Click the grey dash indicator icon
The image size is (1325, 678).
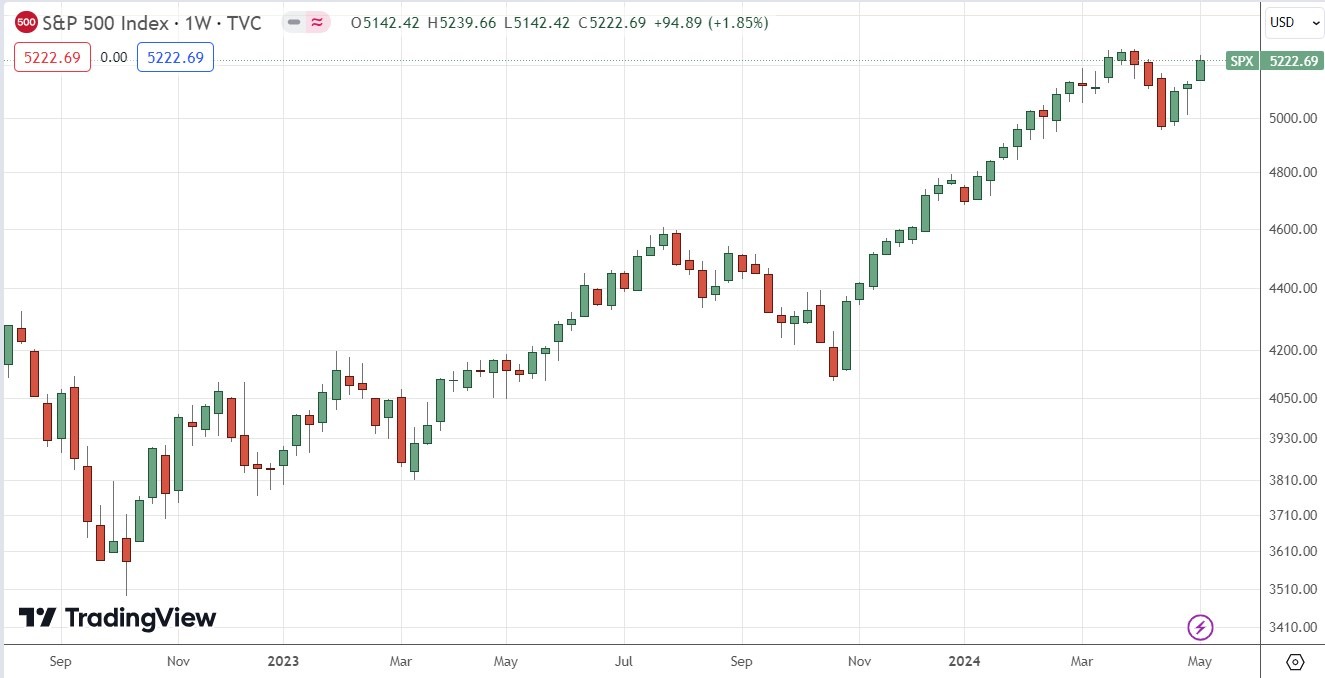292,21
